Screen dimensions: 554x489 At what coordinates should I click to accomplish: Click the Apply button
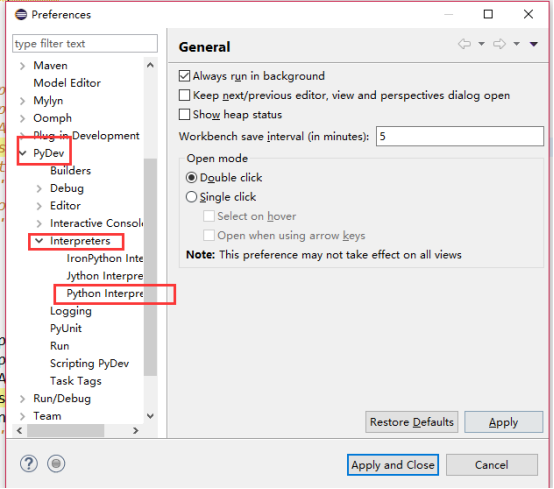point(503,422)
